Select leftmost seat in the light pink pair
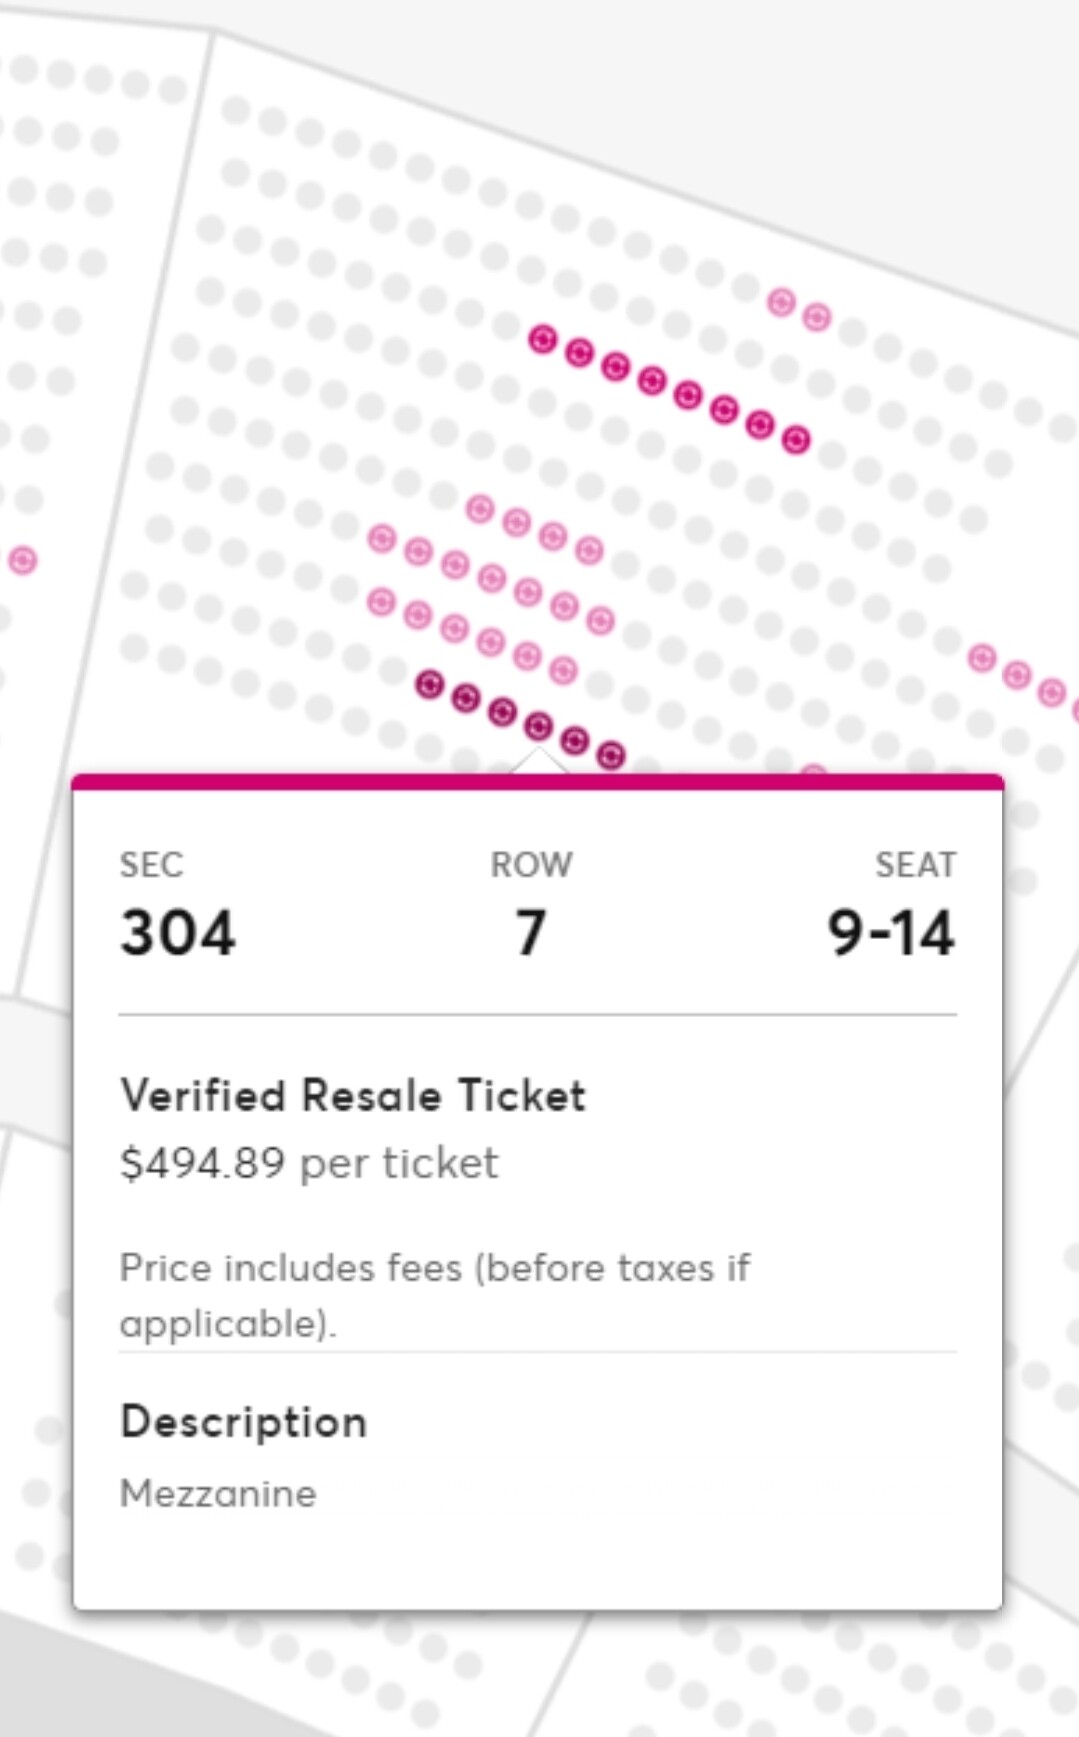The height and width of the screenshot is (1737, 1079). (781, 302)
